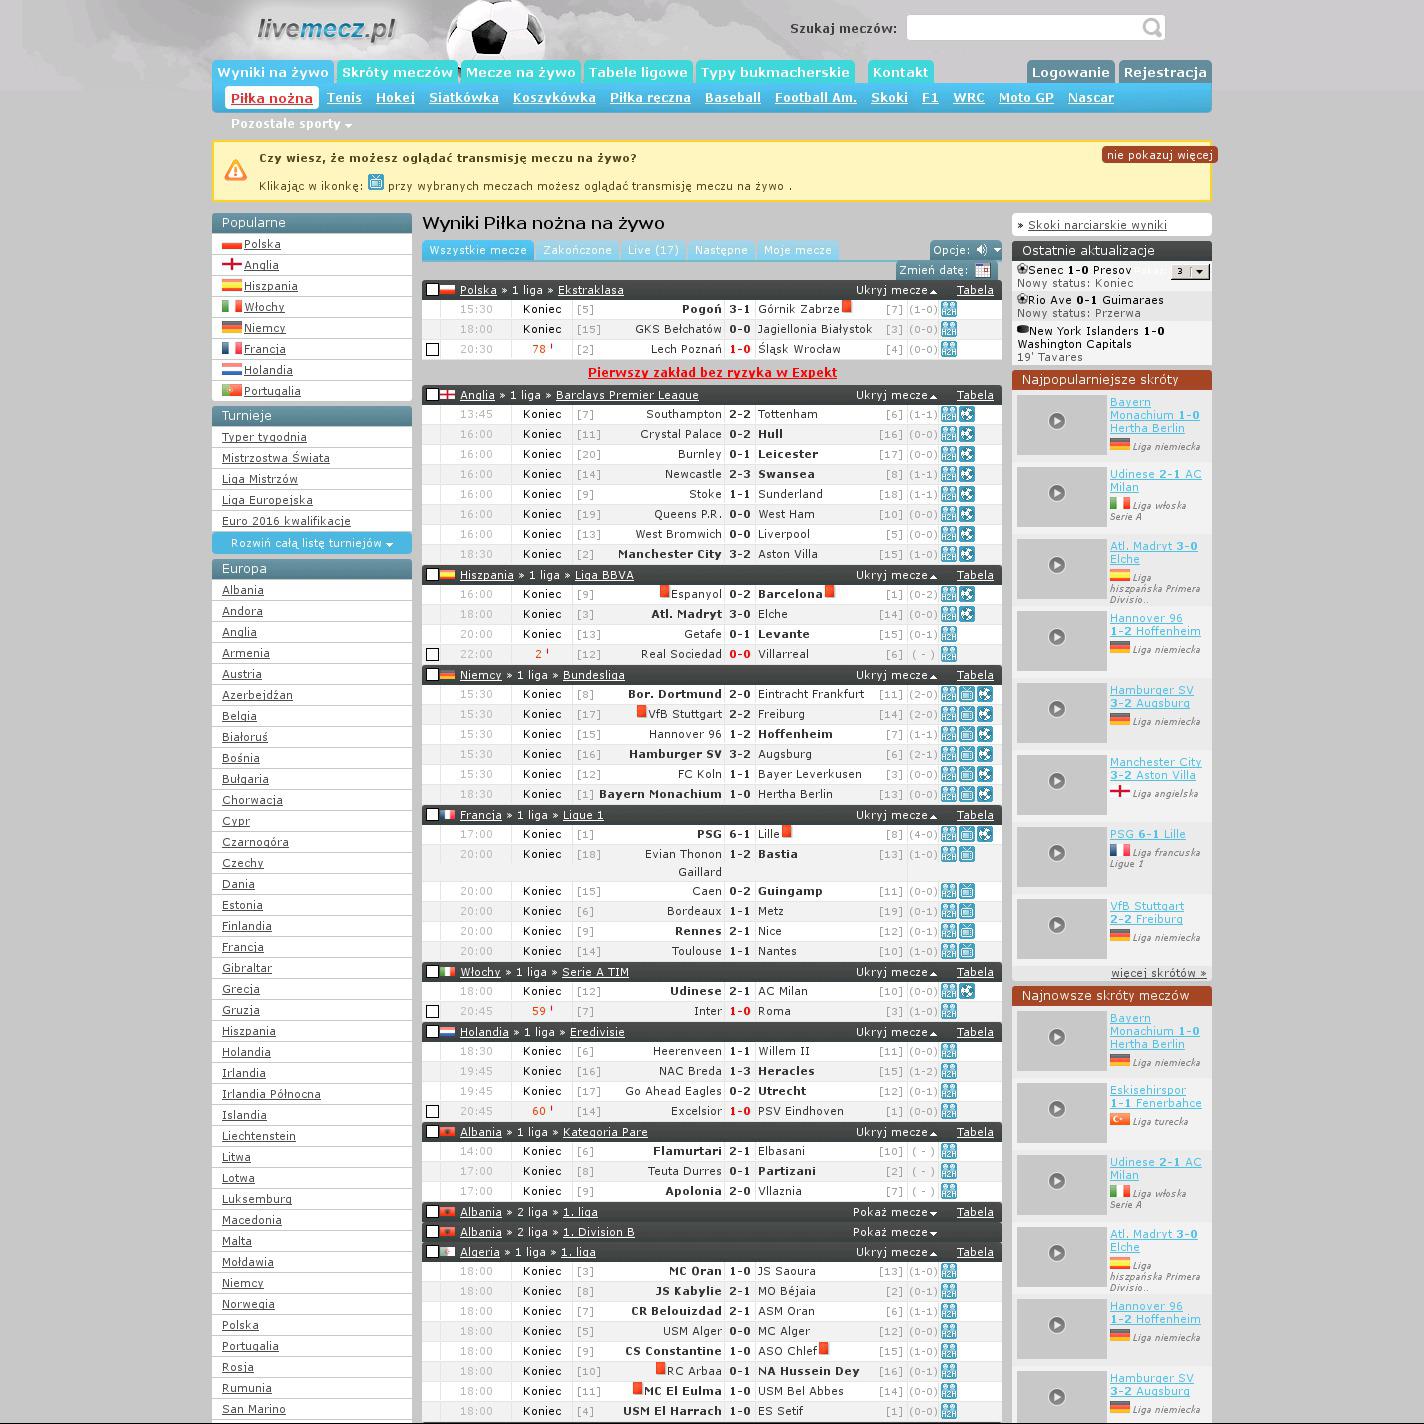Screen dimensions: 1424x1424
Task: Click the TV broadcast icon for Dortmund–Eintracht Frankfurt
Action: point(967,694)
